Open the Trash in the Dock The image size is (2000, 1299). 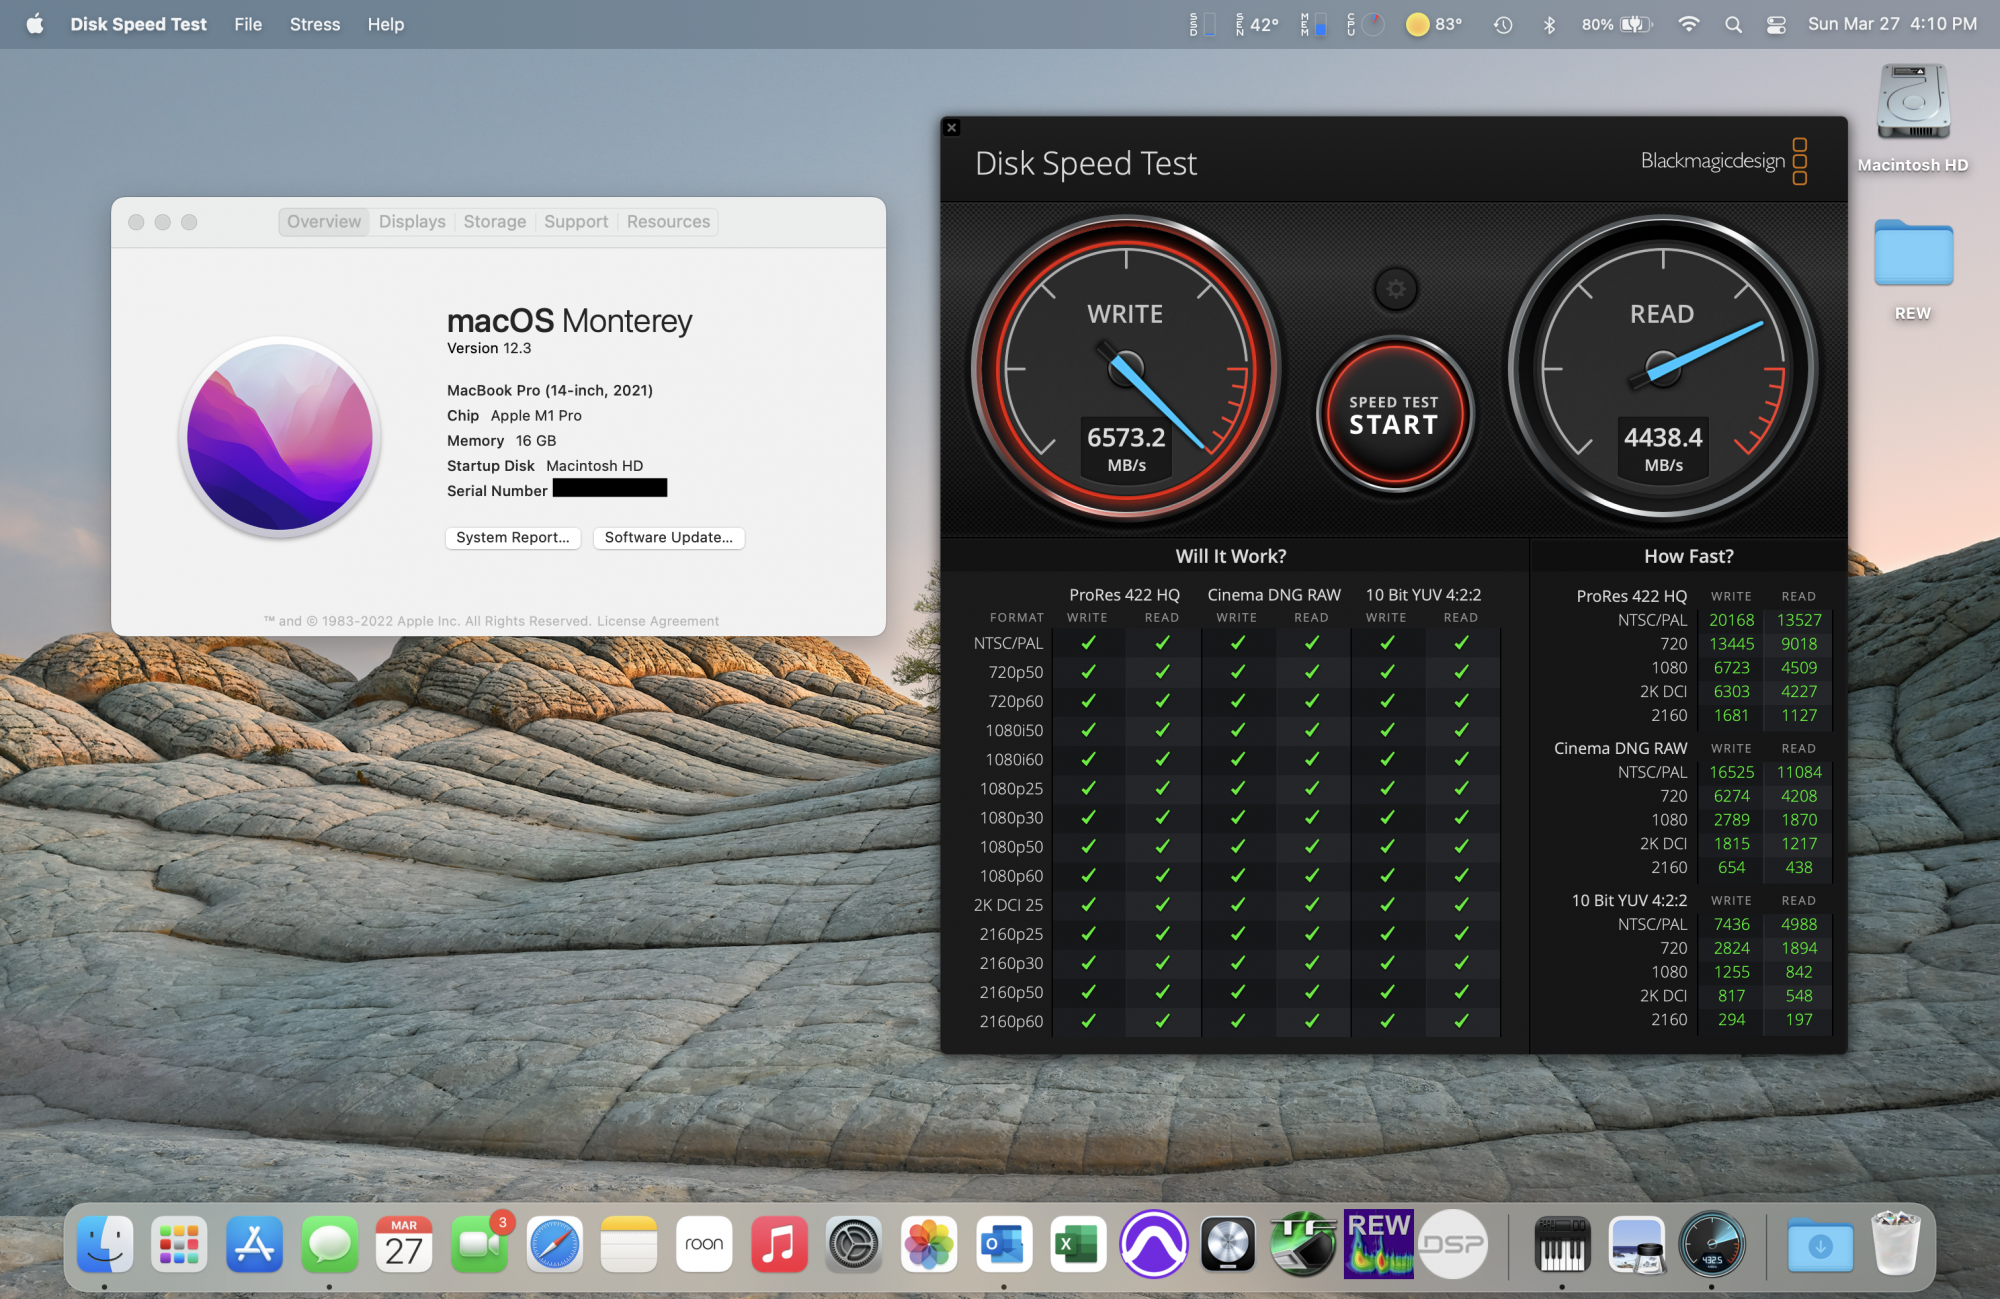1895,1244
